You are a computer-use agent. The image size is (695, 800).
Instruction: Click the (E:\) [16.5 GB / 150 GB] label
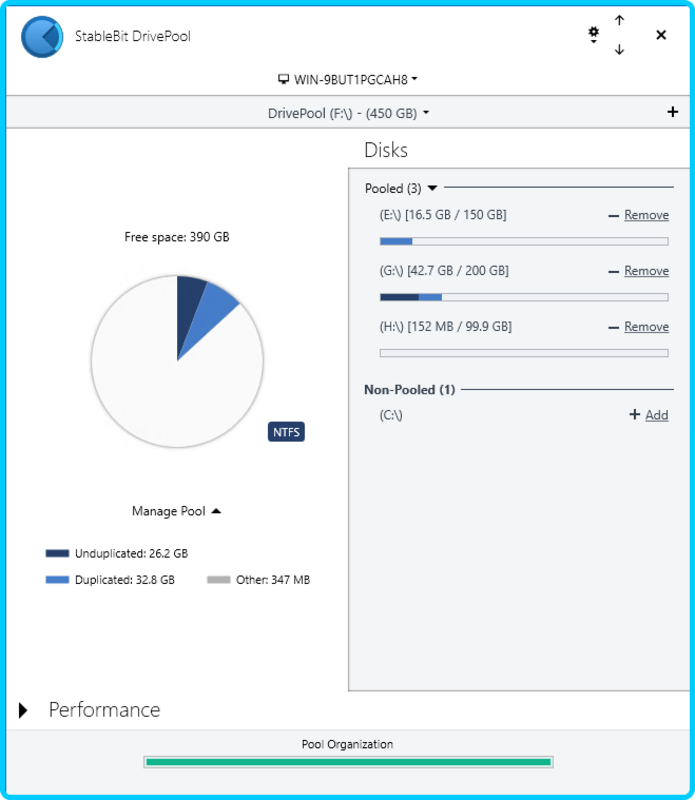443,215
